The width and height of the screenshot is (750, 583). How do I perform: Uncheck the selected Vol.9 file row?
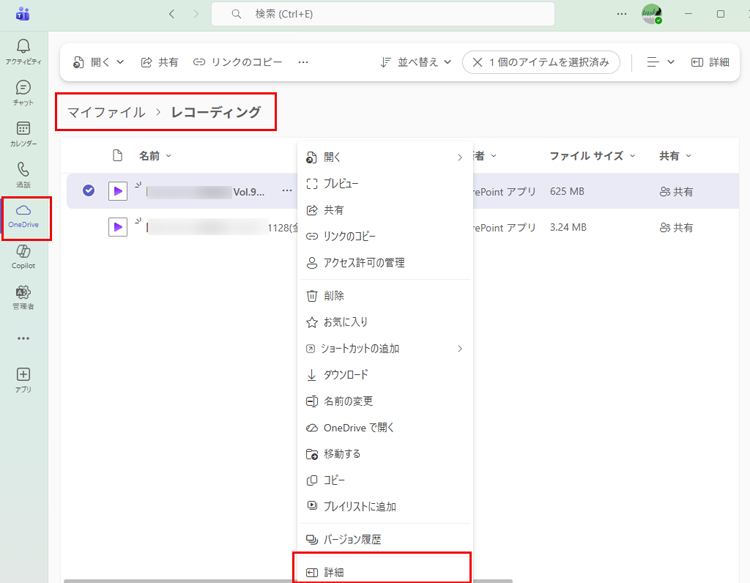88,190
